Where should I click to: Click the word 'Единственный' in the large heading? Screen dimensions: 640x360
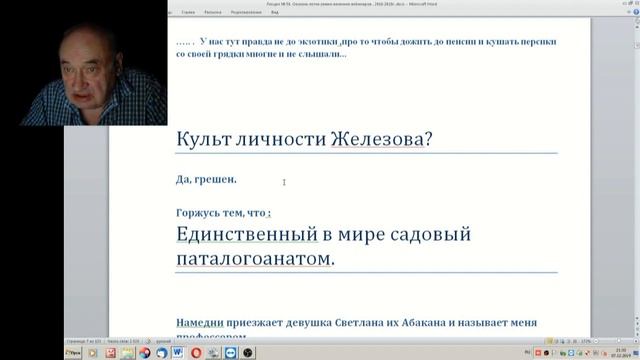[247, 234]
